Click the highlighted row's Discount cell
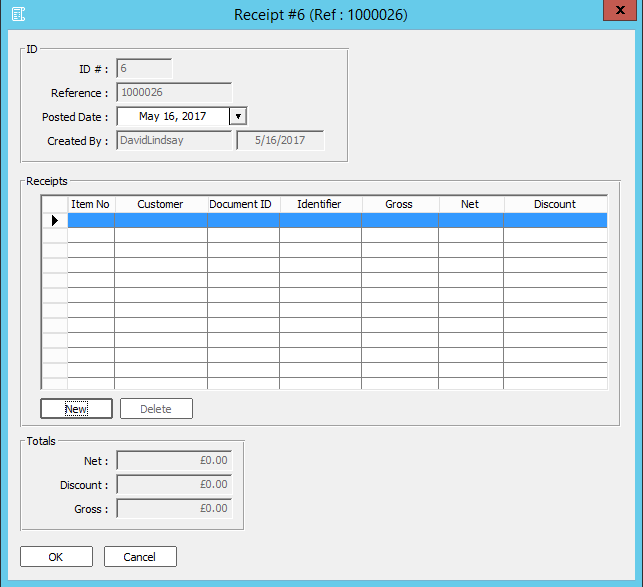The image size is (643, 587). pyautogui.click(x=556, y=220)
